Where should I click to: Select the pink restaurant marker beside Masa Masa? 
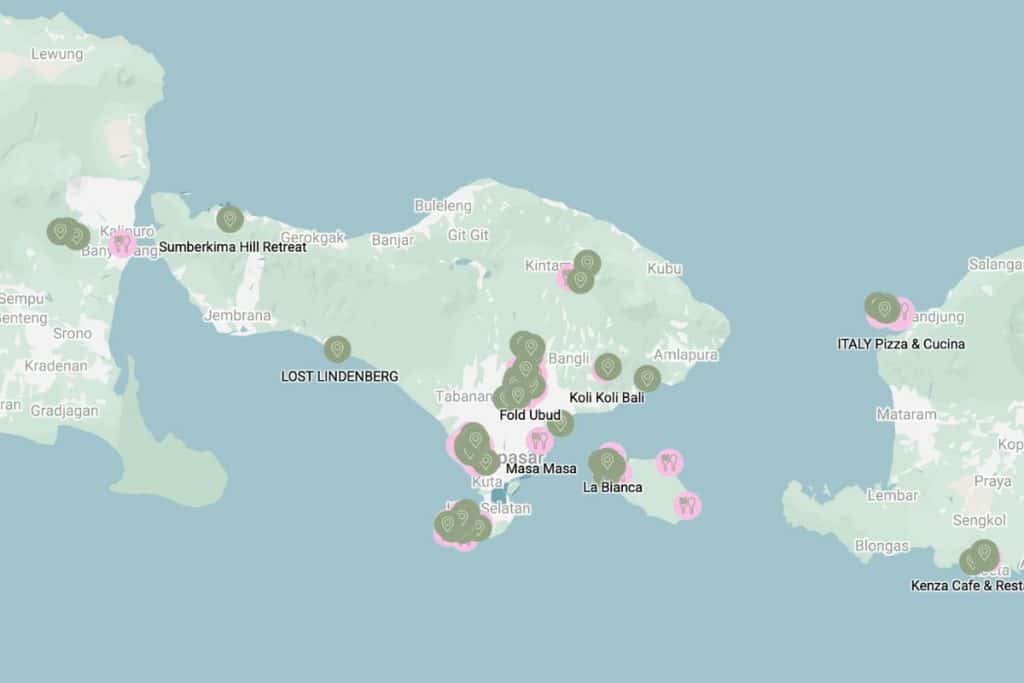540,440
